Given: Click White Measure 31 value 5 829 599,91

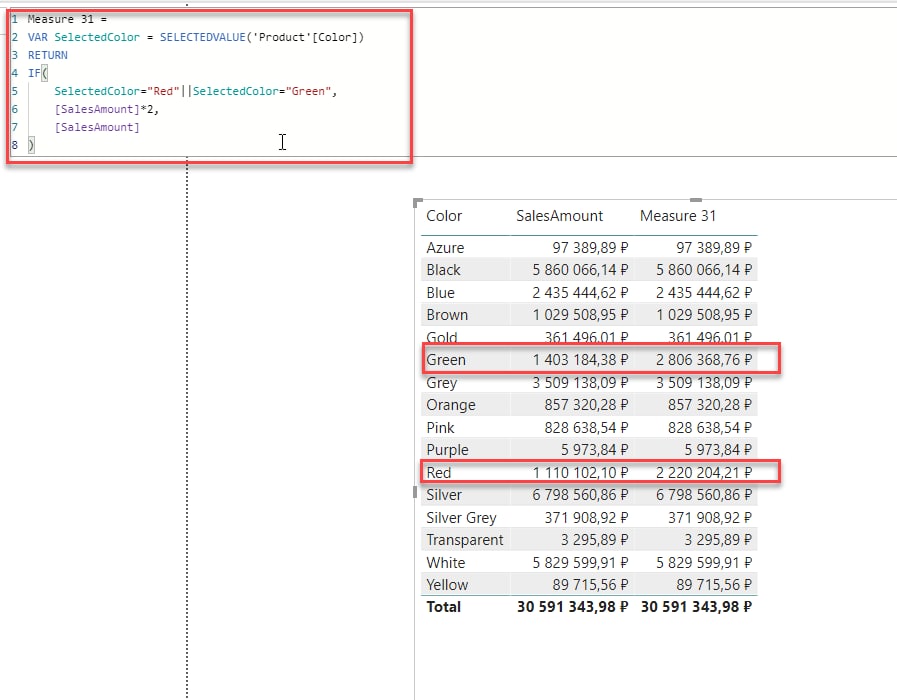Looking at the screenshot, I should coord(704,563).
